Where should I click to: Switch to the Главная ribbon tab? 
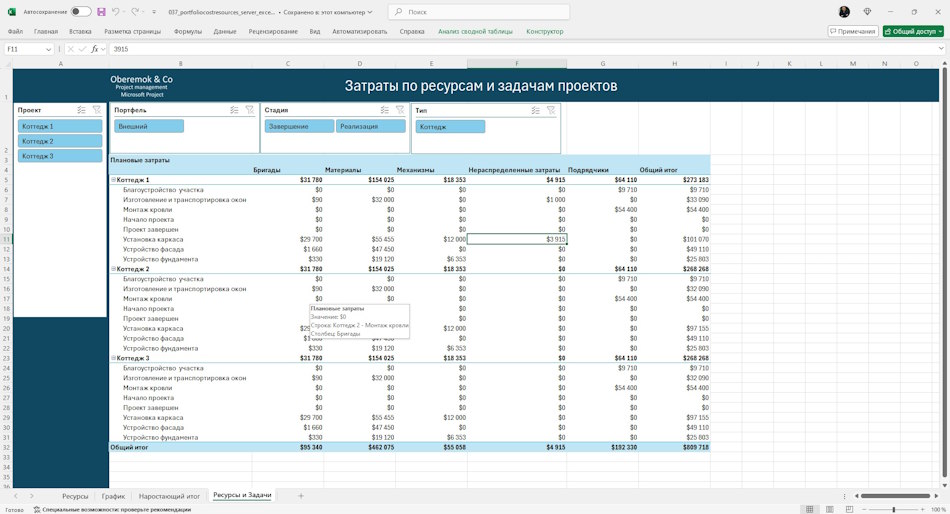(46, 32)
